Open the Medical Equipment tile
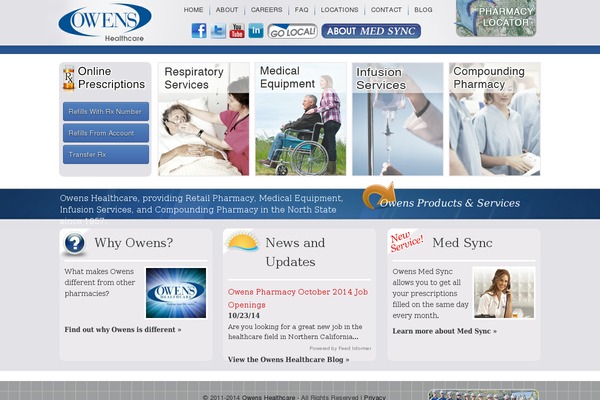 pyautogui.click(x=301, y=119)
